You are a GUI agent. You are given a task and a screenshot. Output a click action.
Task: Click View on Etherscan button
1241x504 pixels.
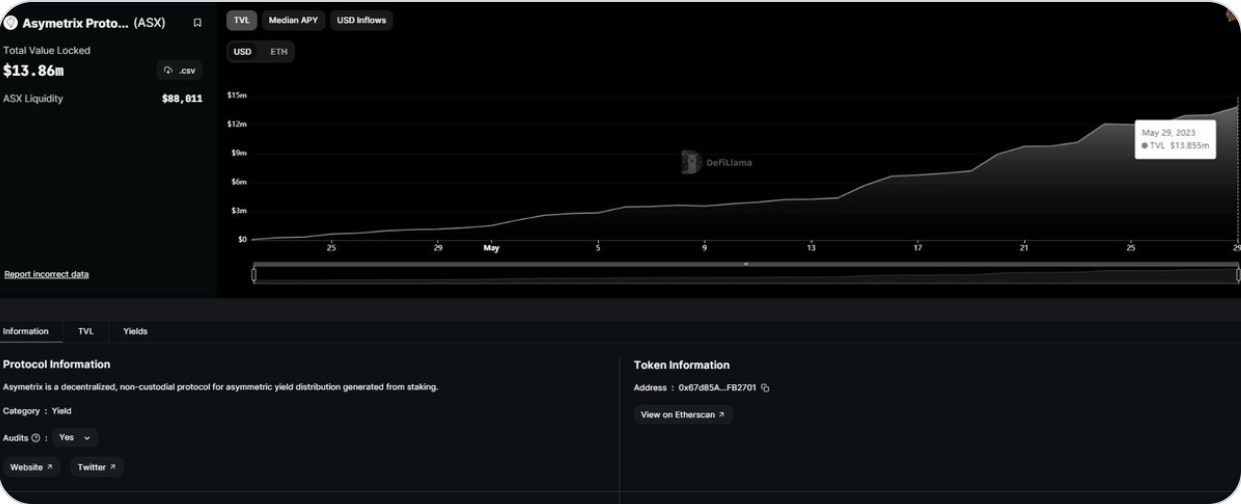tap(683, 414)
